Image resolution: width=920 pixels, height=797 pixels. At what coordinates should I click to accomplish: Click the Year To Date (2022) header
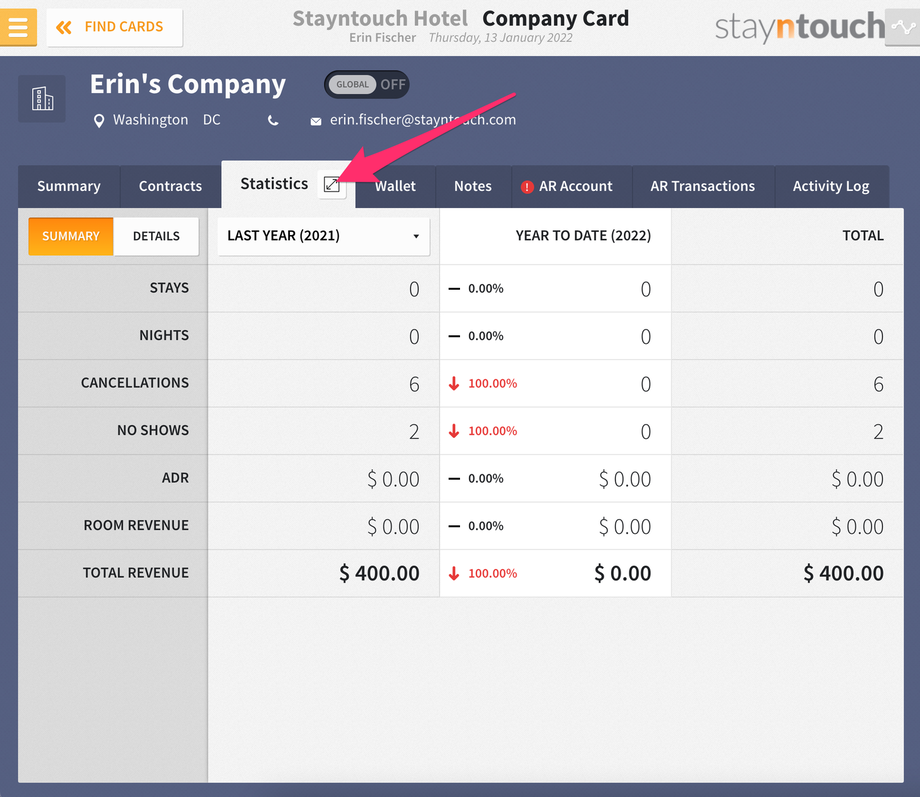pos(583,235)
